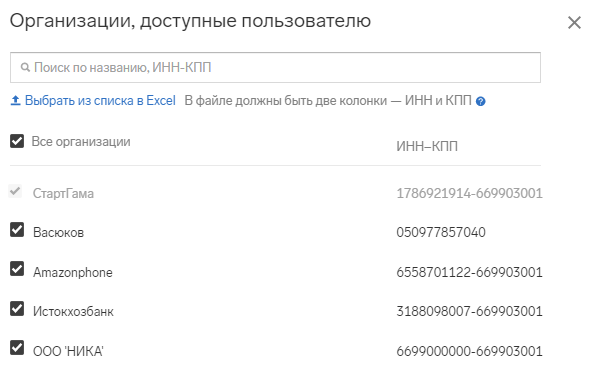Click ИНН-КПП value 6558701122-669903001
590x374 pixels.
coord(469,272)
